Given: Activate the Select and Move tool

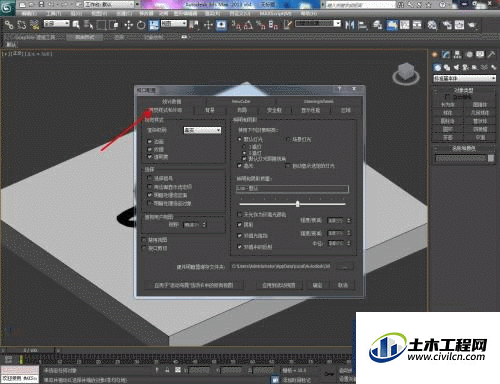Looking at the screenshot, I should [x=128, y=25].
